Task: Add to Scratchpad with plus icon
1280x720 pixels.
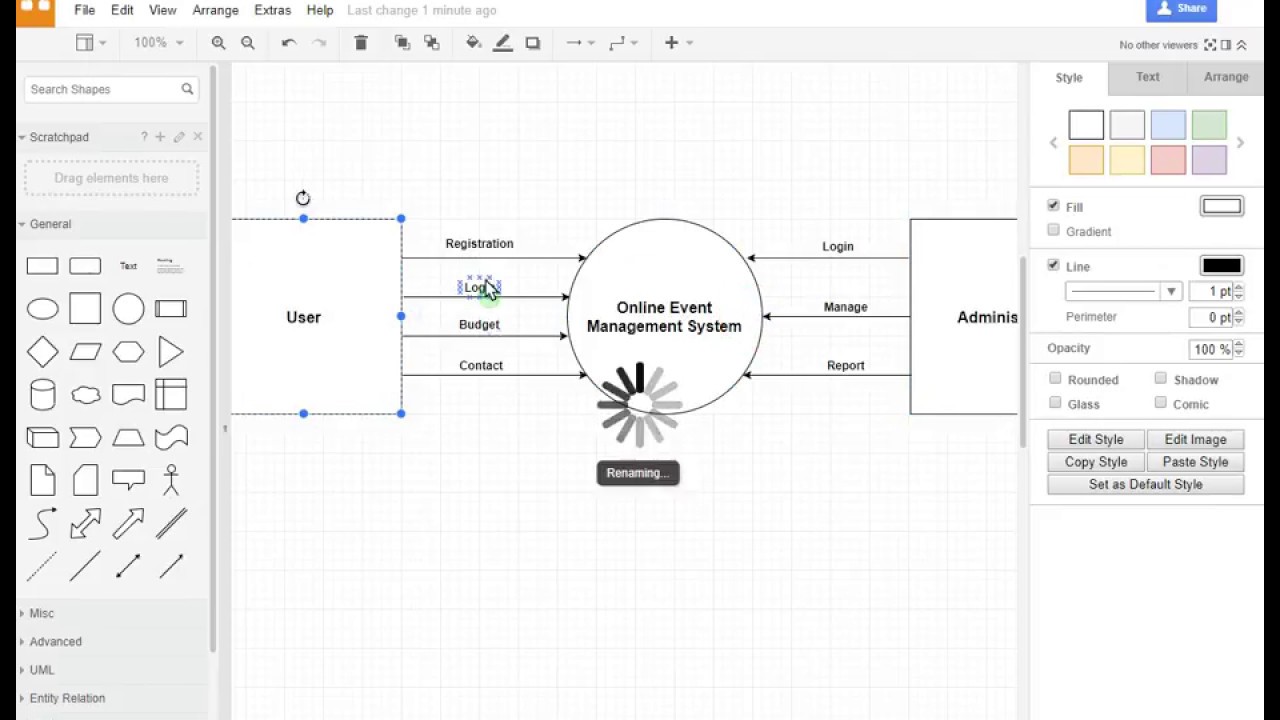Action: pos(160,137)
